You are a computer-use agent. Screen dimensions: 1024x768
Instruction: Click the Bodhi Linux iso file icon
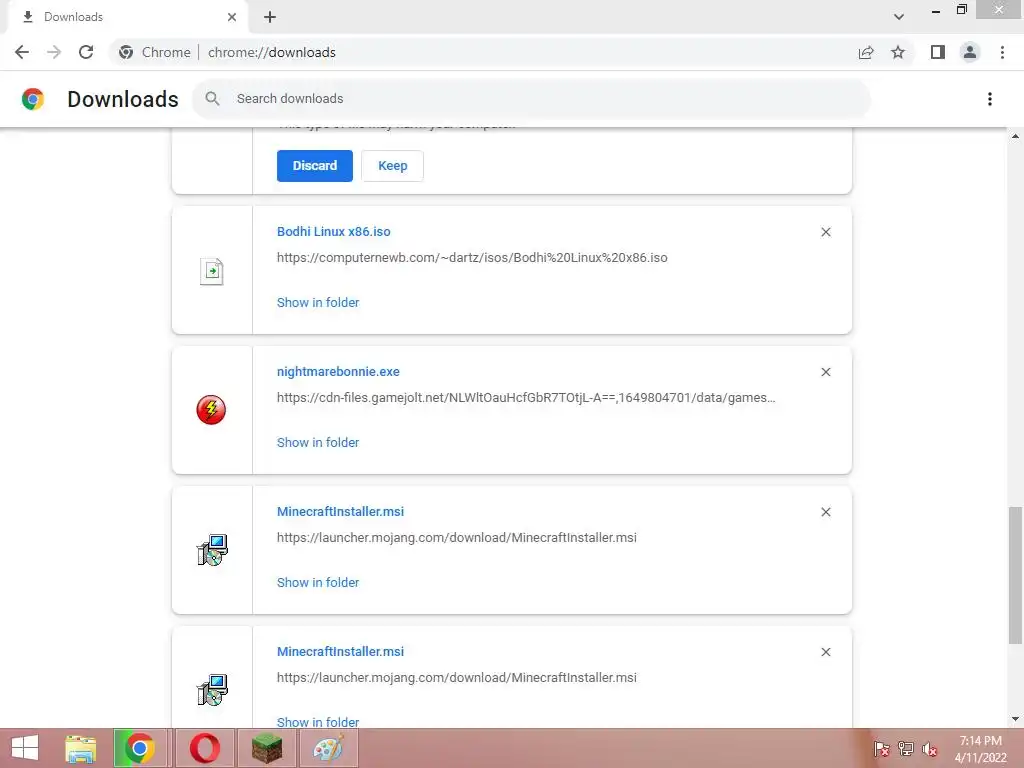pos(212,271)
